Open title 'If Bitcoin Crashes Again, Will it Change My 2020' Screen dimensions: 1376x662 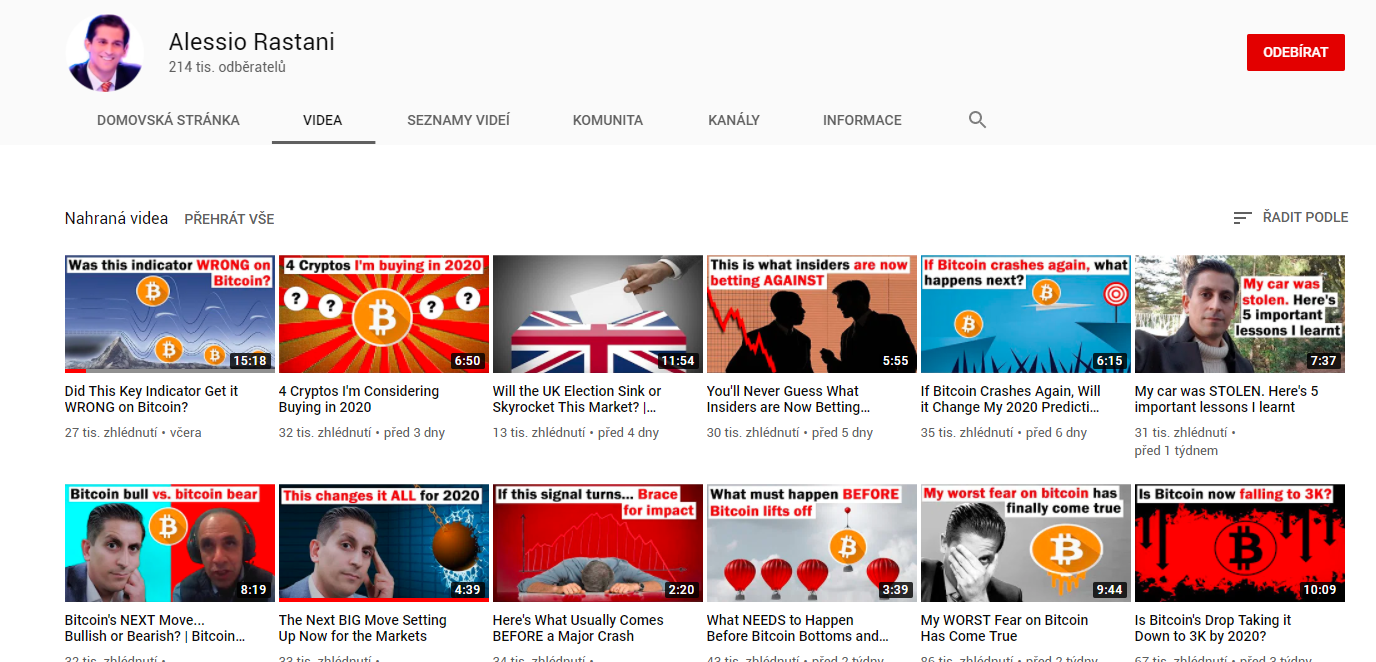click(1011, 399)
